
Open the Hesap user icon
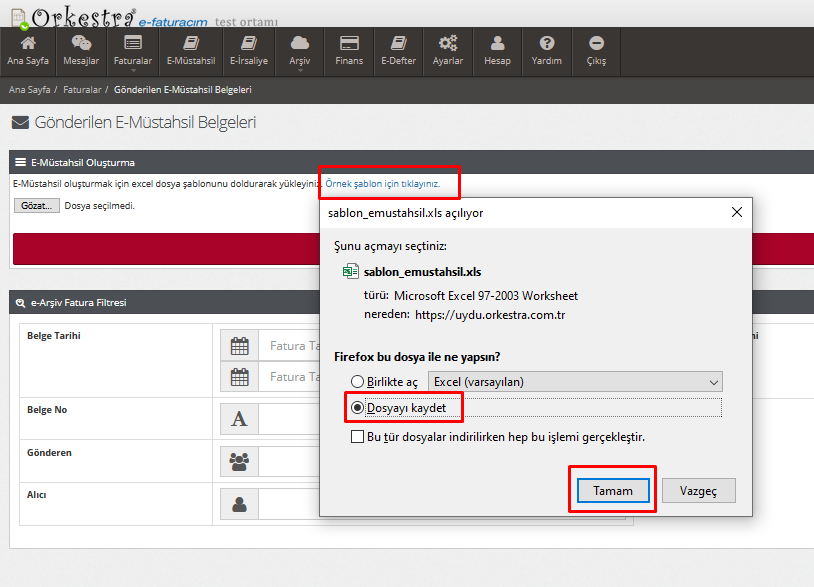[x=497, y=44]
